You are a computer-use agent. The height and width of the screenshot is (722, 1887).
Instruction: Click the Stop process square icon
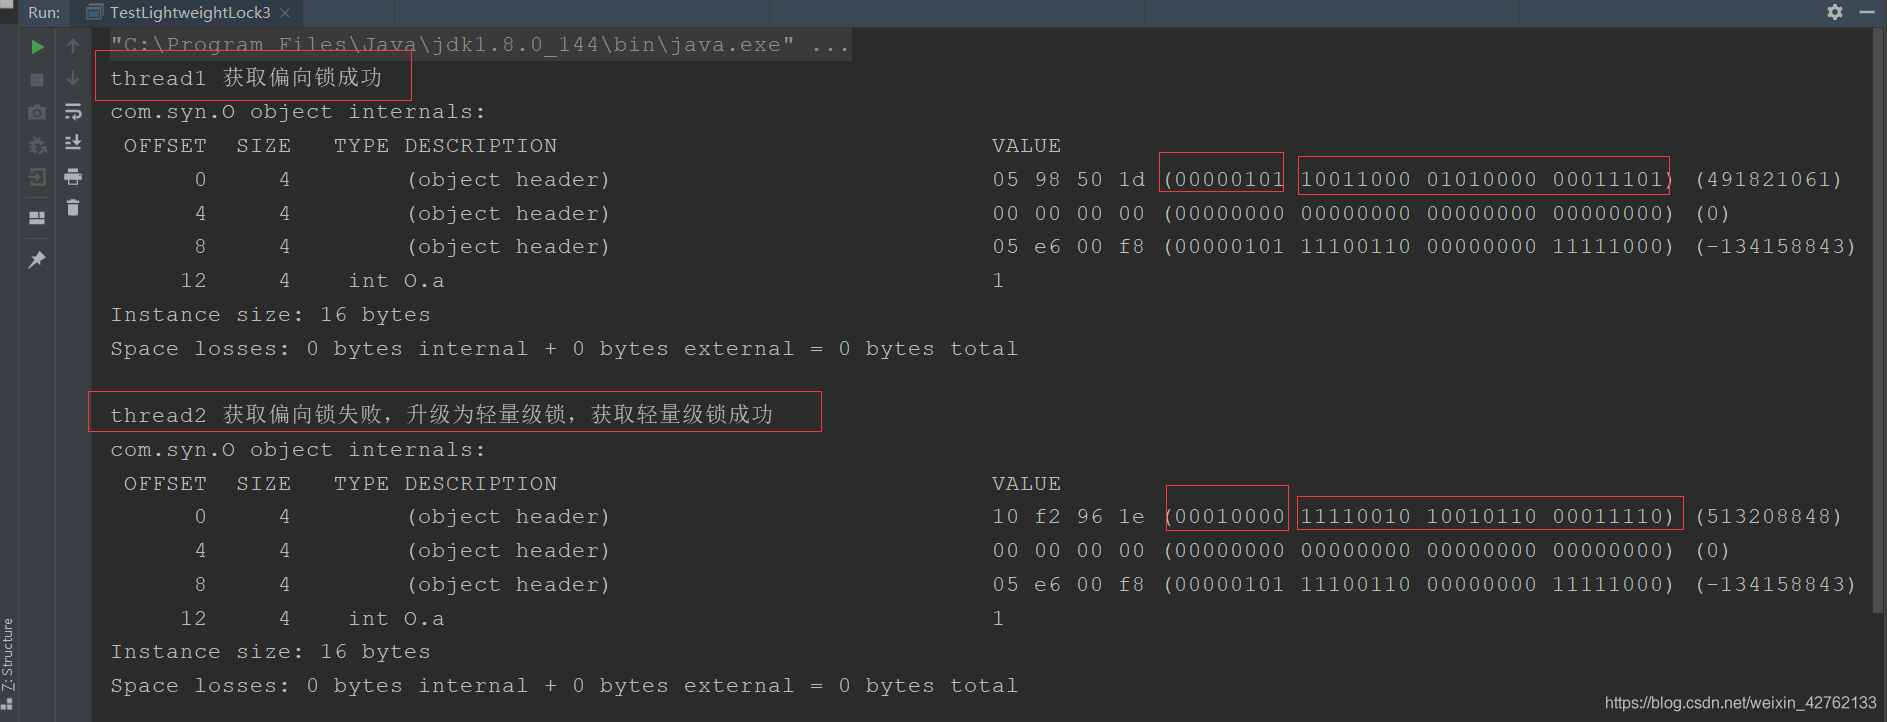pyautogui.click(x=37, y=79)
